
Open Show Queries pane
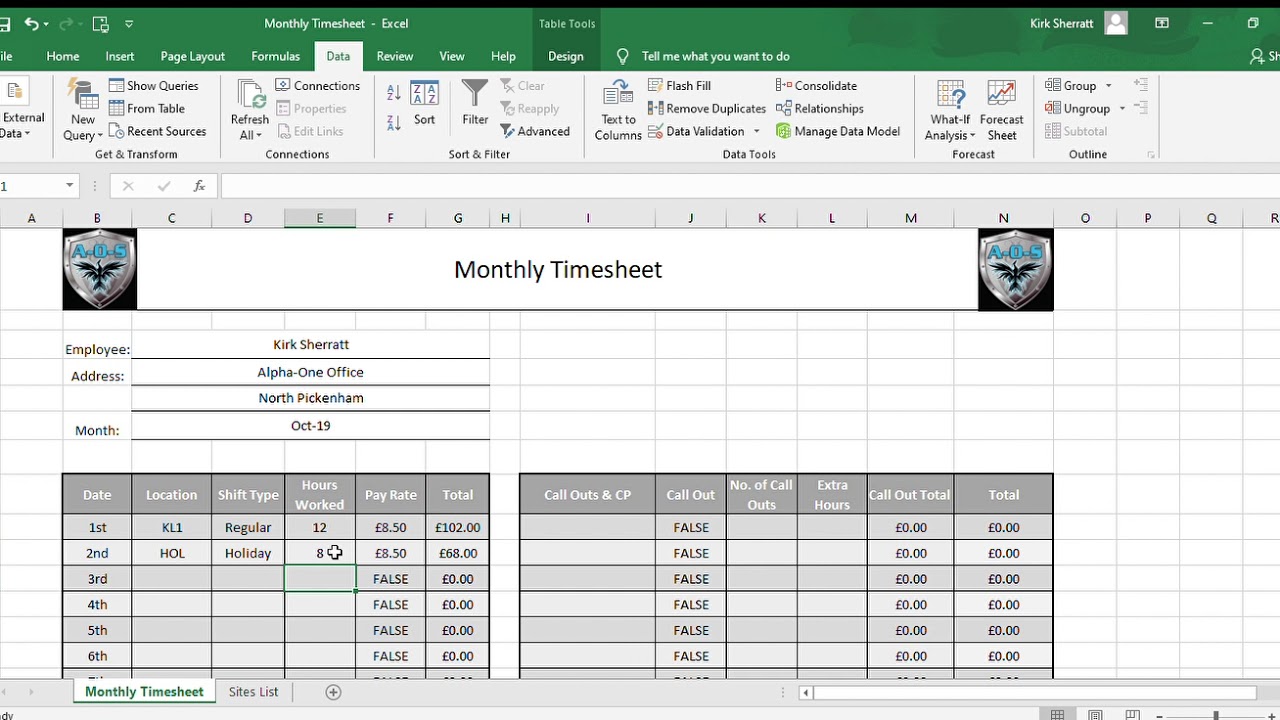(154, 86)
